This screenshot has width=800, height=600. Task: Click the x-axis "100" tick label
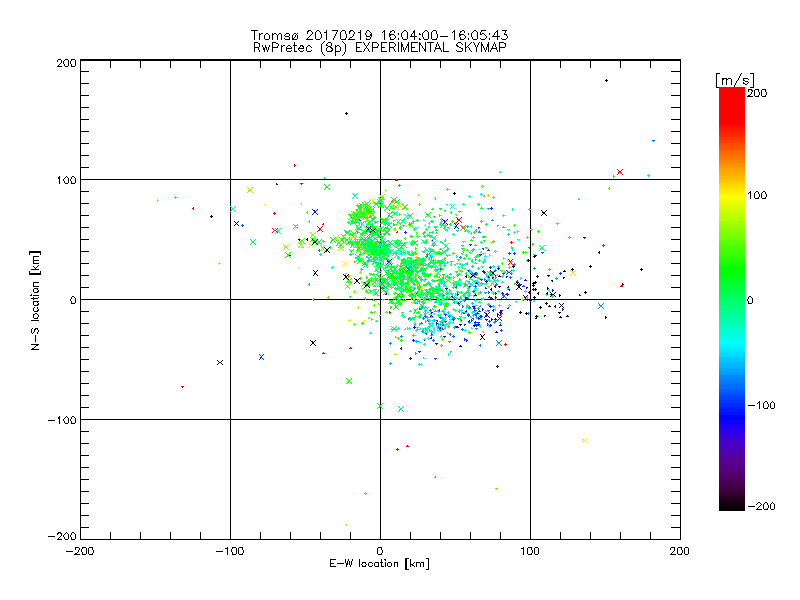point(530,551)
